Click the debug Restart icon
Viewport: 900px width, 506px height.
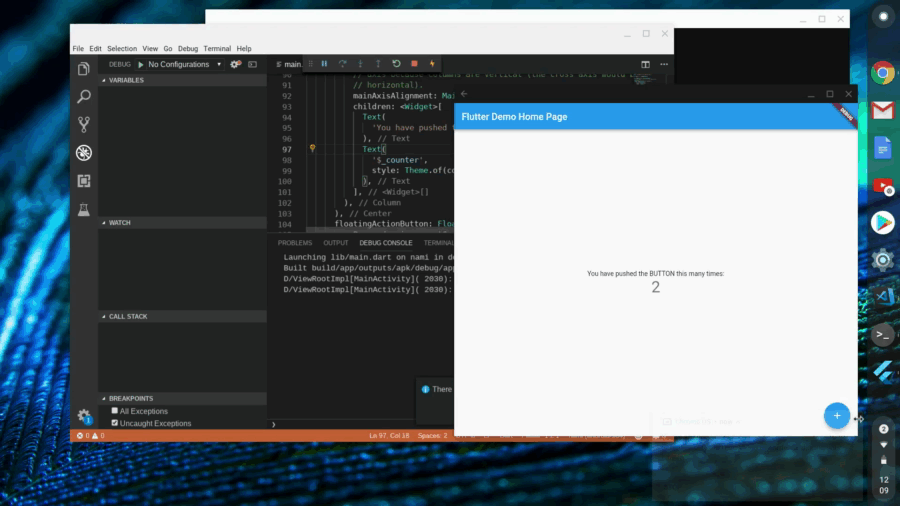pos(396,64)
